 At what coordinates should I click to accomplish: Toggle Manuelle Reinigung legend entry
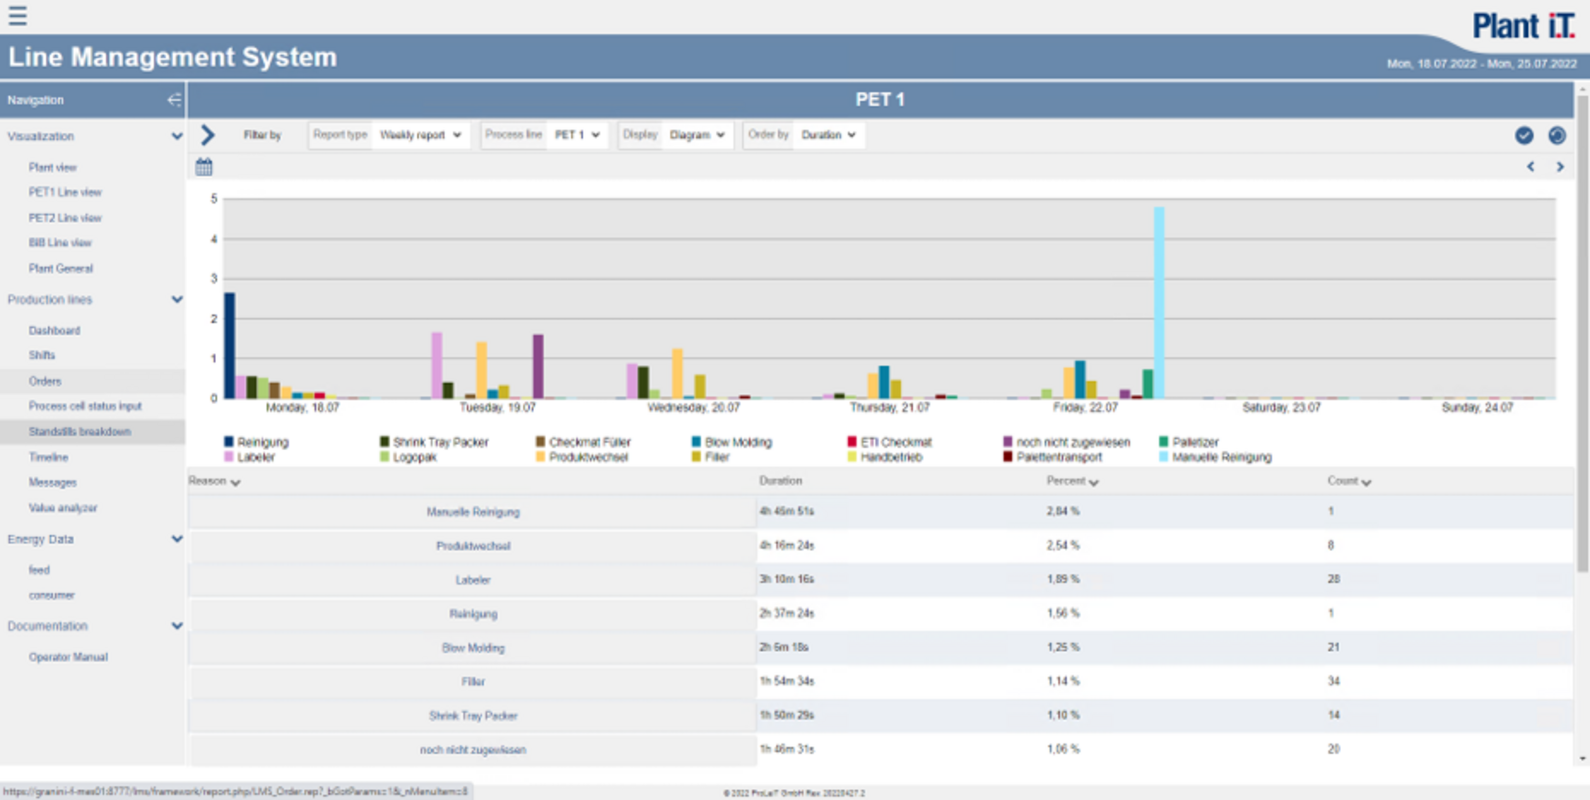tap(1221, 457)
